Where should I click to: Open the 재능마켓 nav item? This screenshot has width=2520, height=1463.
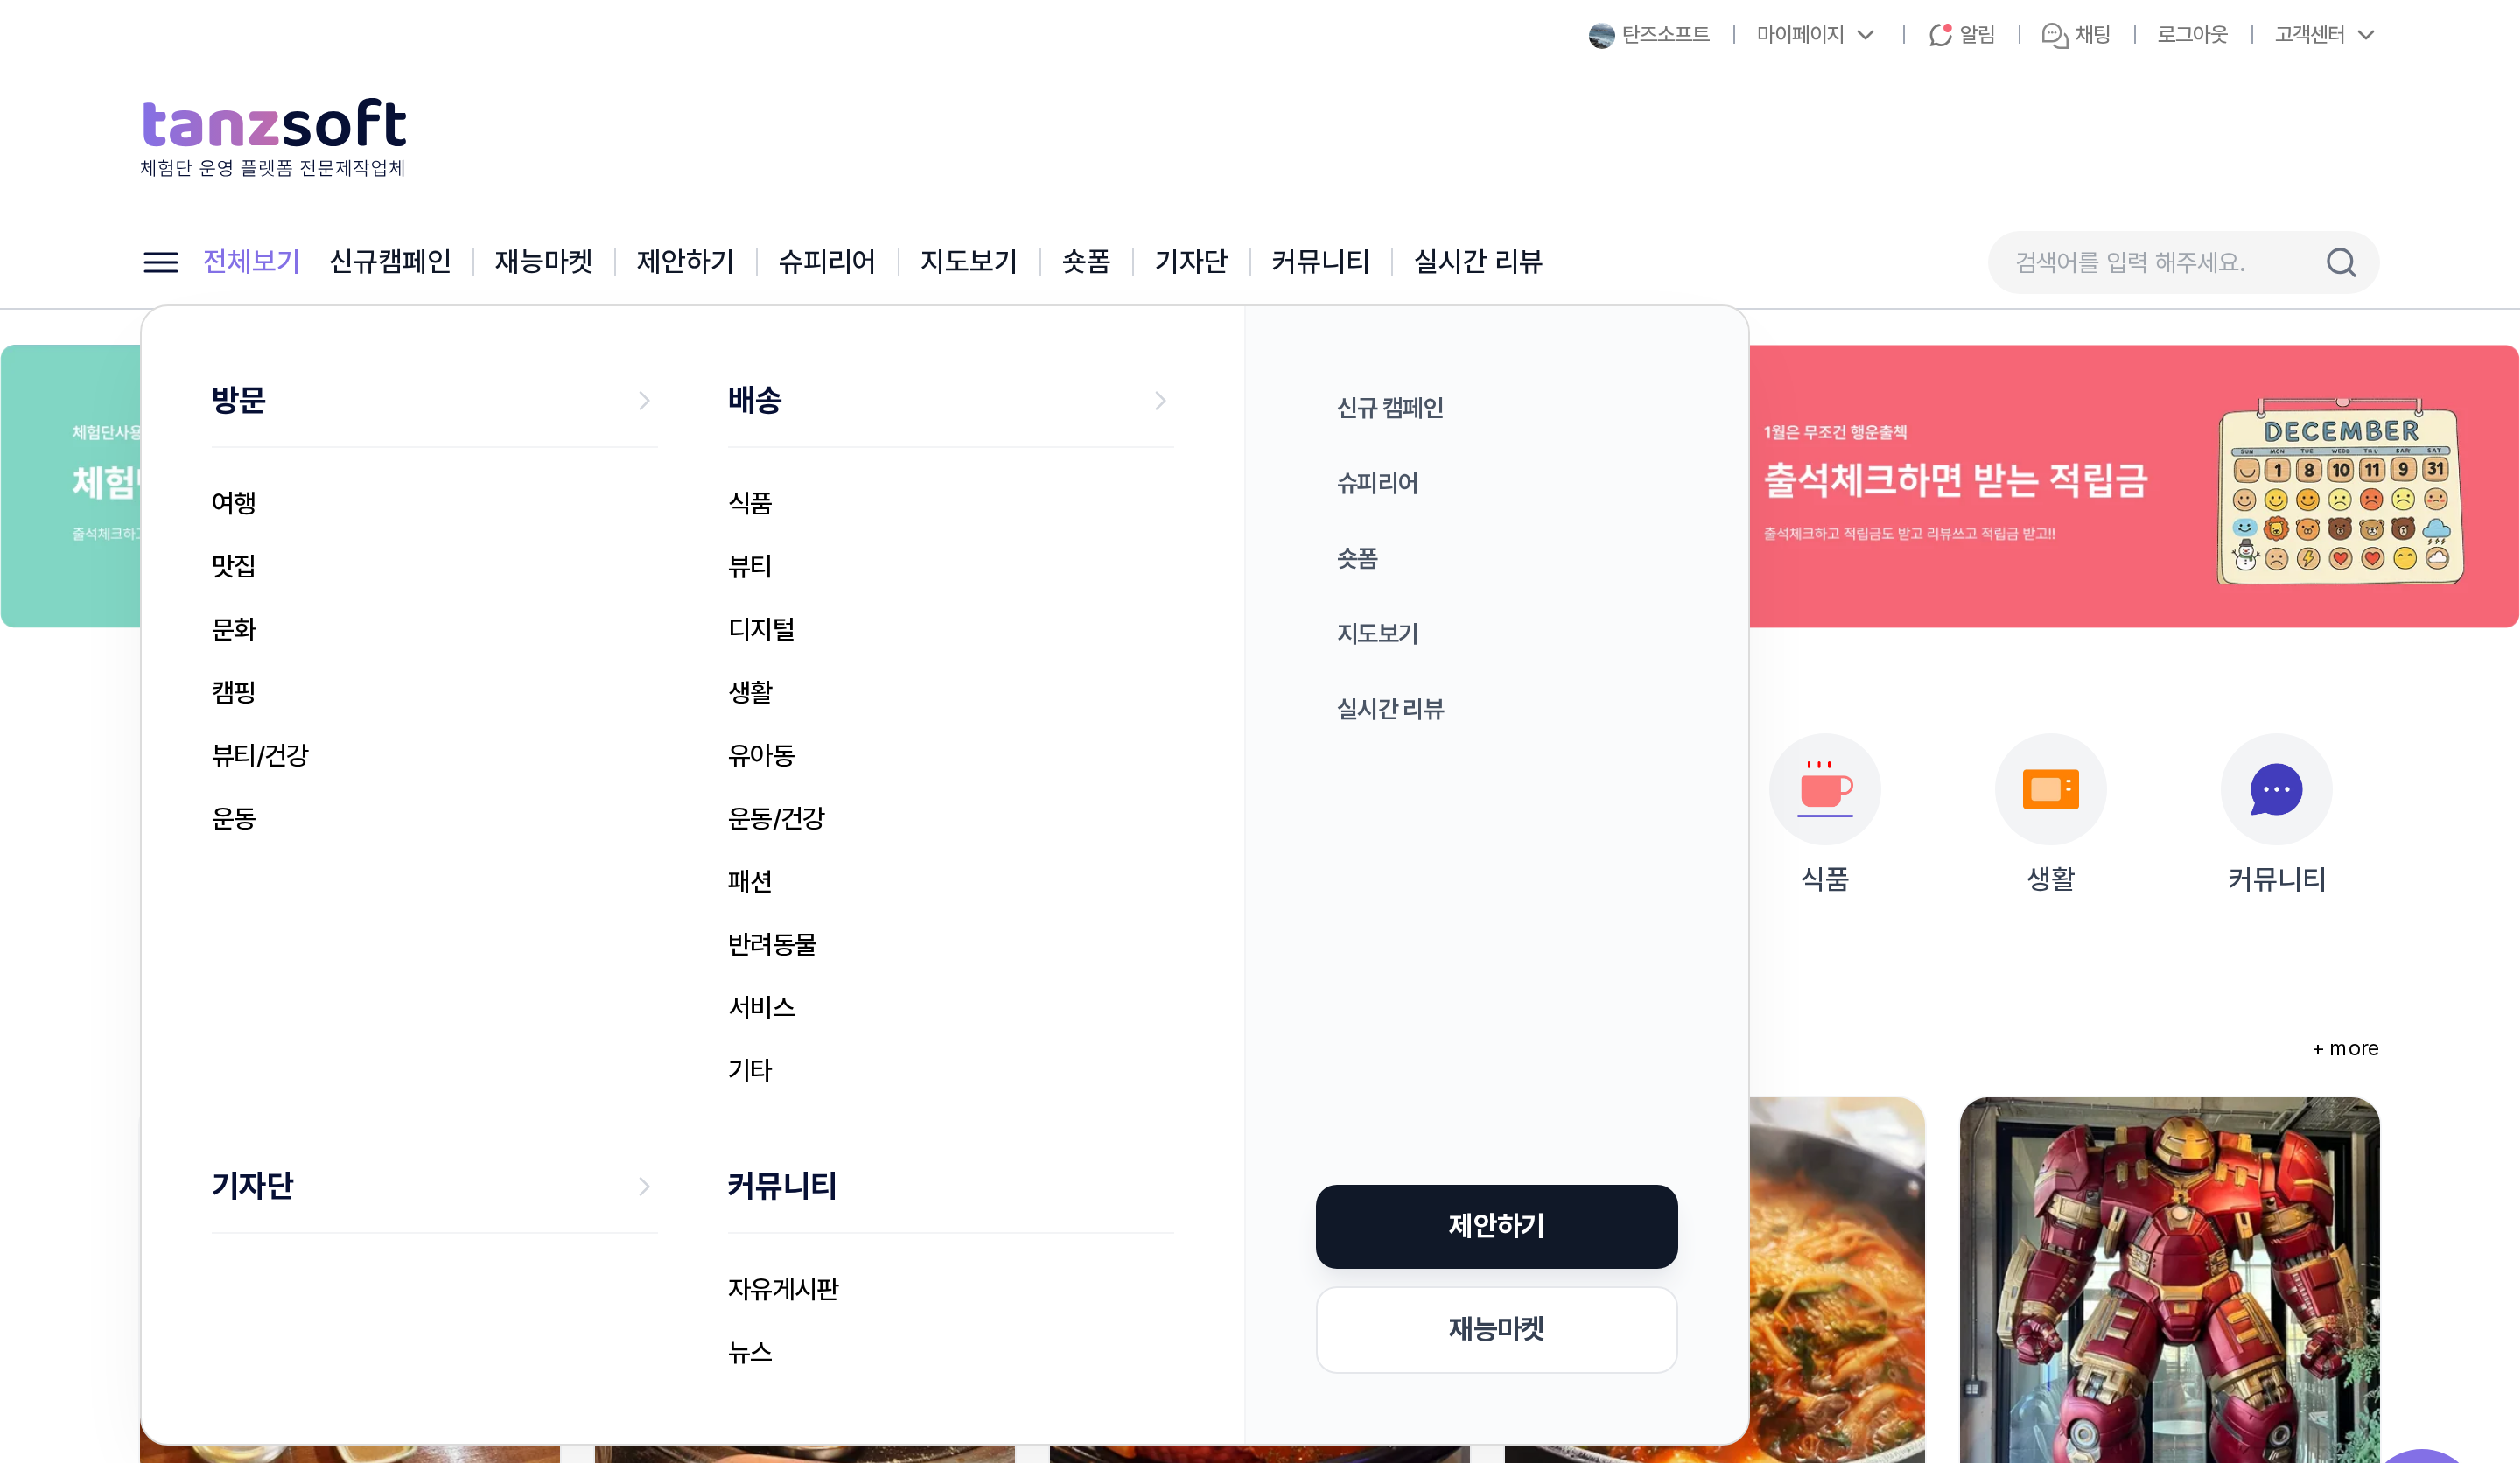pos(544,262)
